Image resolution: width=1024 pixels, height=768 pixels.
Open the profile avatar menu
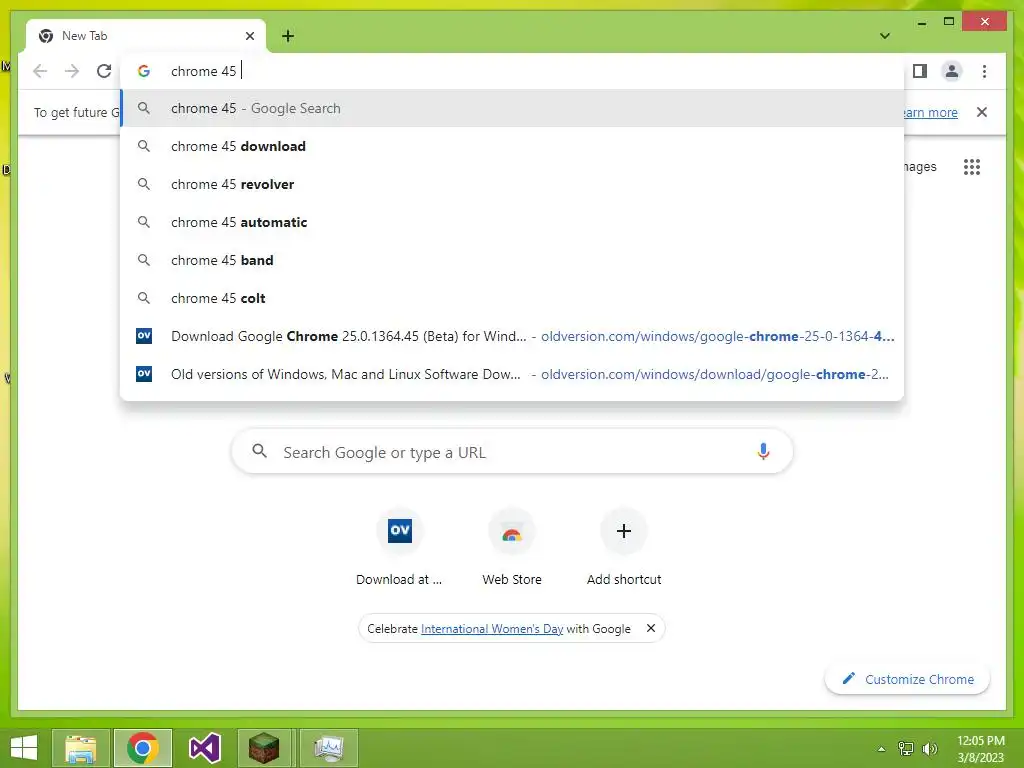(x=952, y=71)
